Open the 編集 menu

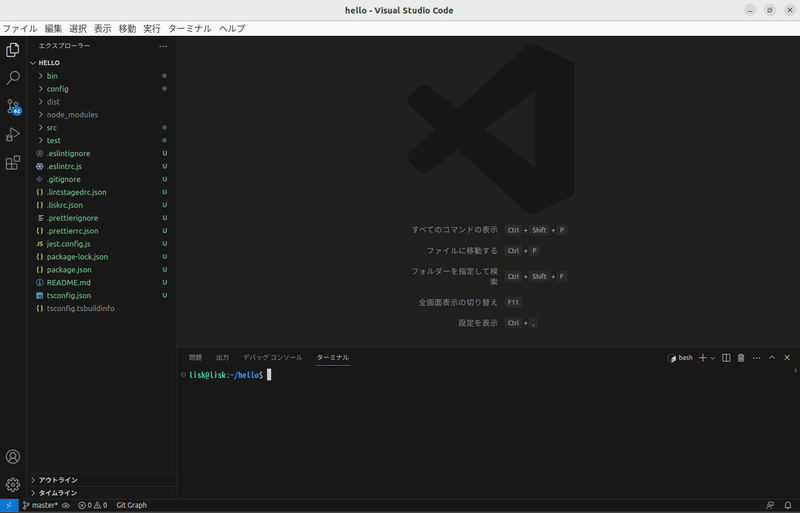point(53,29)
